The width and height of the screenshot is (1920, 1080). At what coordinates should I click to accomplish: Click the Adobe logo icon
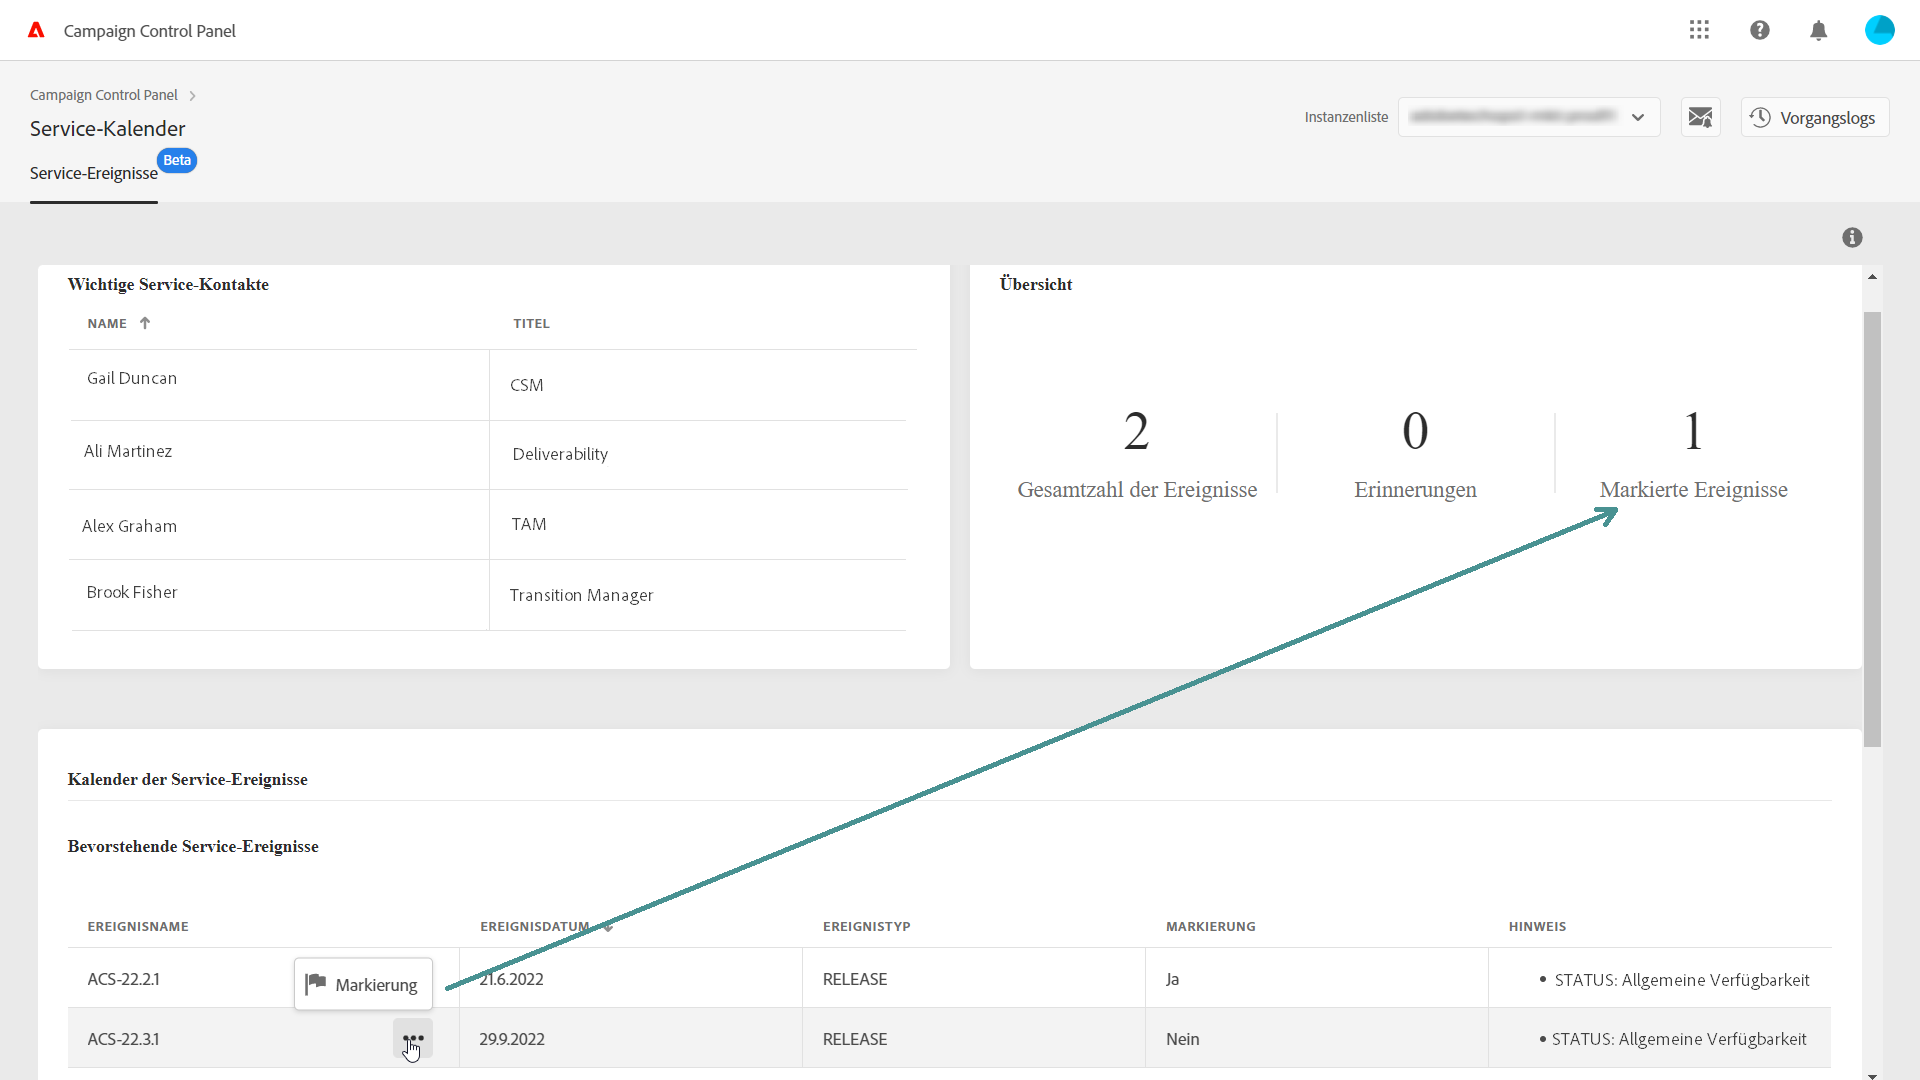[x=36, y=30]
